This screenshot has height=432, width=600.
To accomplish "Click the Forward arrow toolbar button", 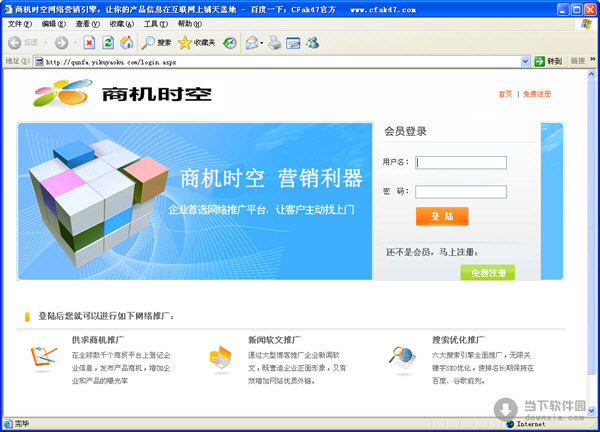I will 61,42.
